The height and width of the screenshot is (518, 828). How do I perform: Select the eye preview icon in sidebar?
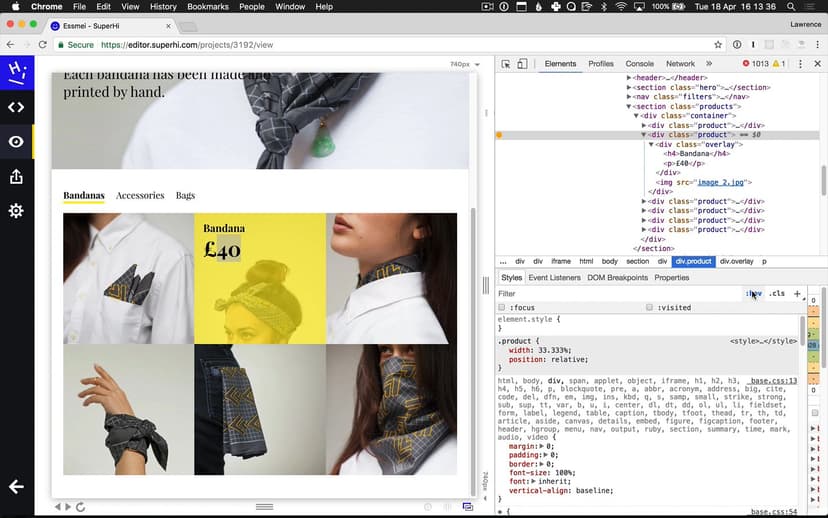[16, 142]
